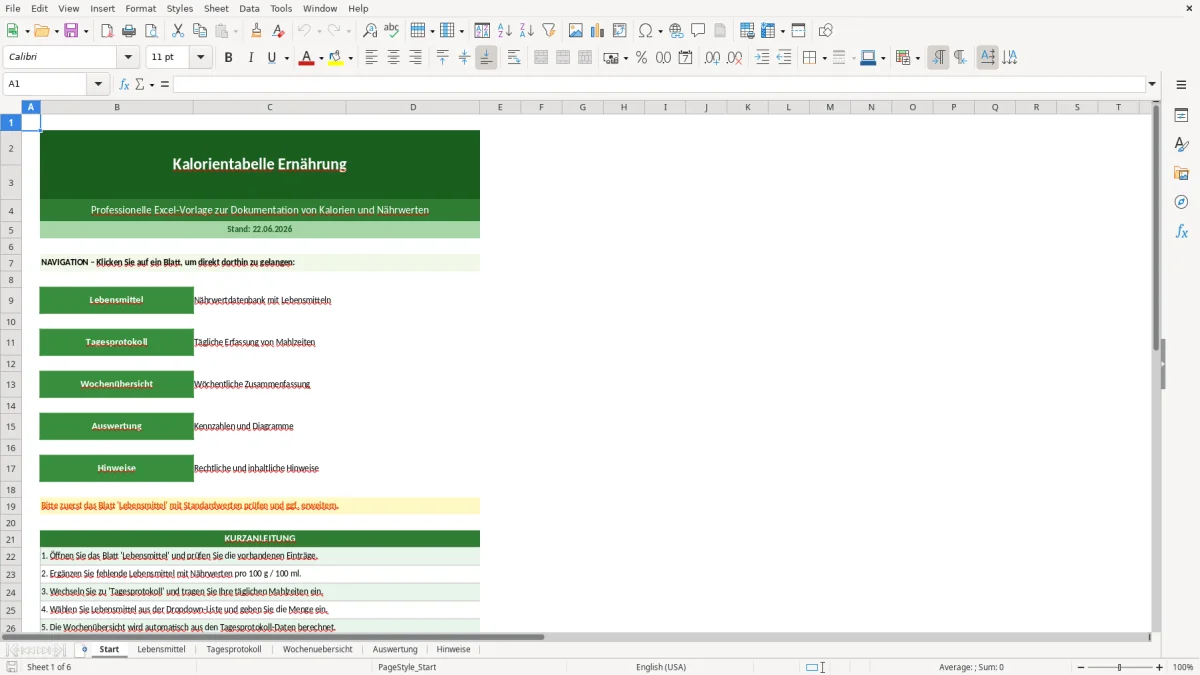Switch to the Auswertung sheet tab

pyautogui.click(x=395, y=649)
